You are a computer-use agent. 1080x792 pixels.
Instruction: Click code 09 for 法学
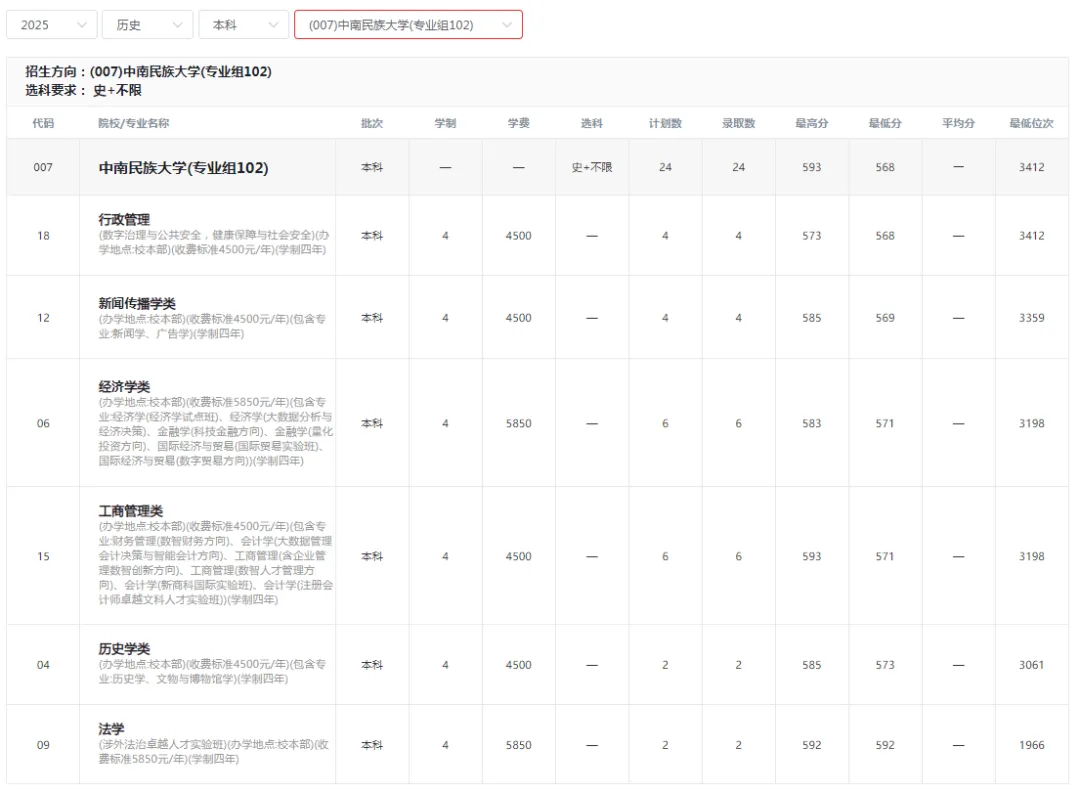click(43, 744)
